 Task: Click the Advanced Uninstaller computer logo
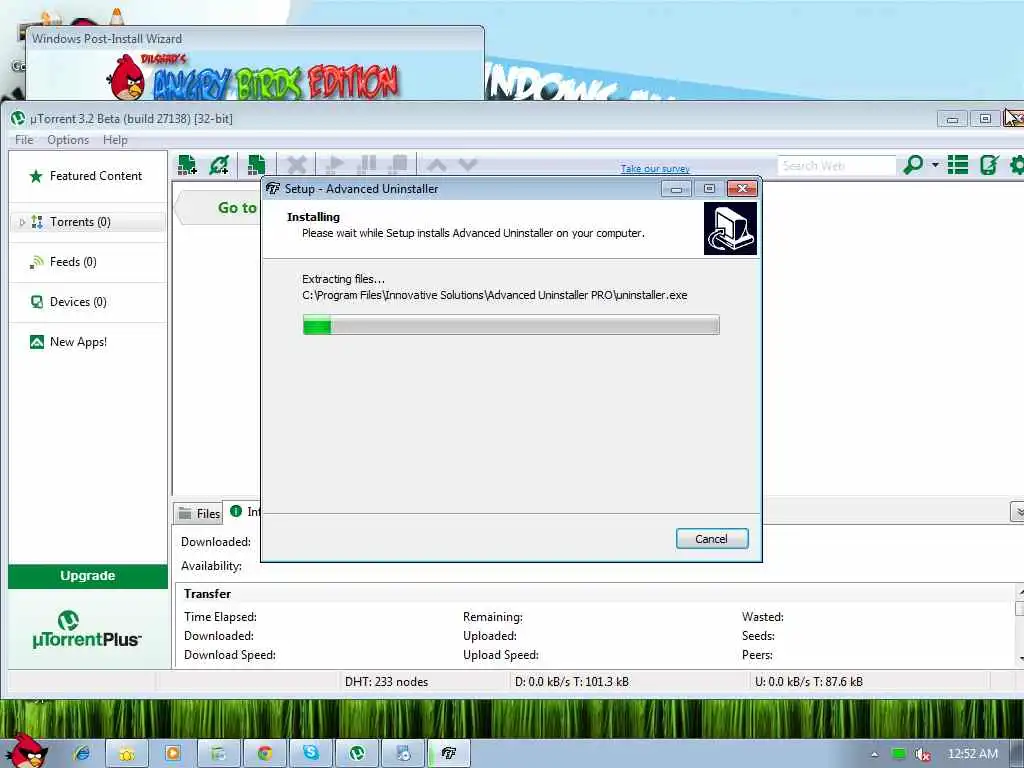[x=730, y=228]
